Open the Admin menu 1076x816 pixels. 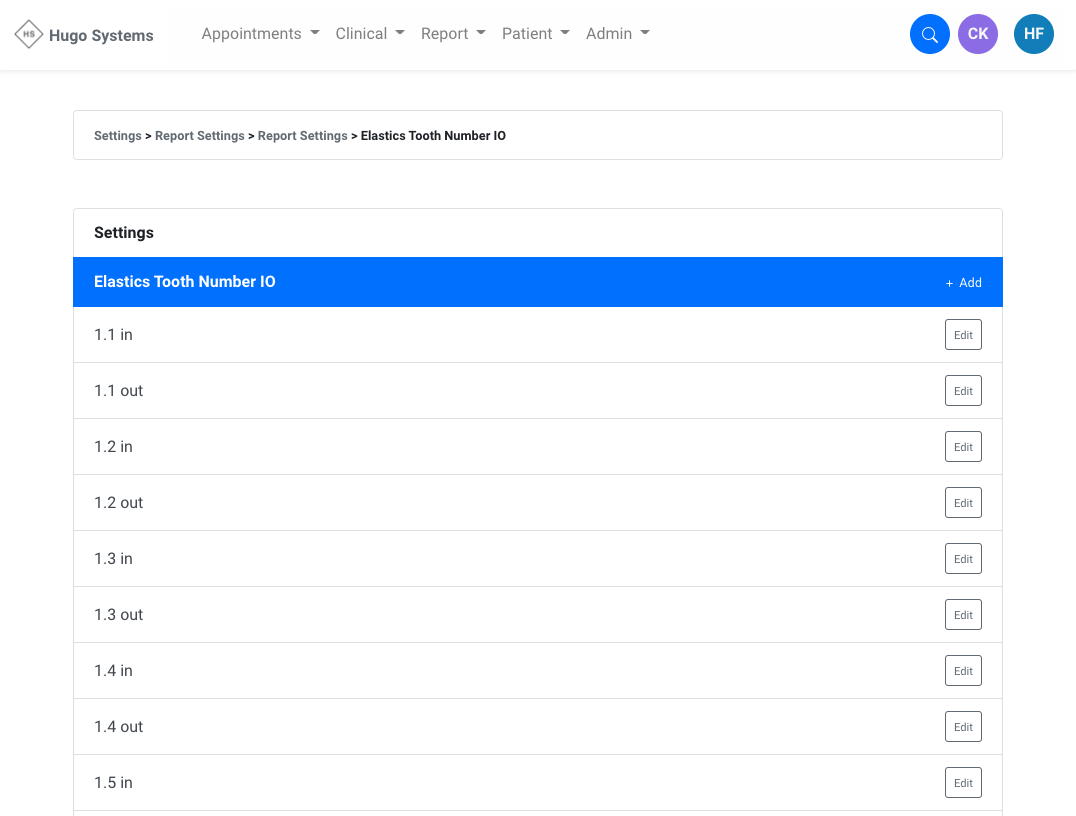coord(617,34)
